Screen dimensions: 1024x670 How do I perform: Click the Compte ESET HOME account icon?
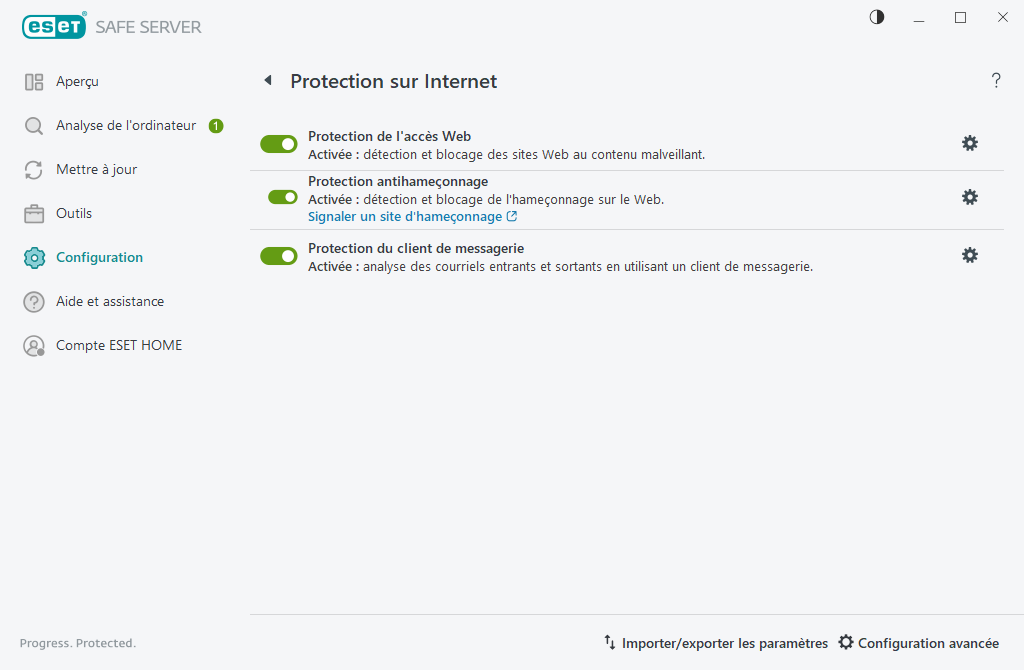pyautogui.click(x=33, y=345)
